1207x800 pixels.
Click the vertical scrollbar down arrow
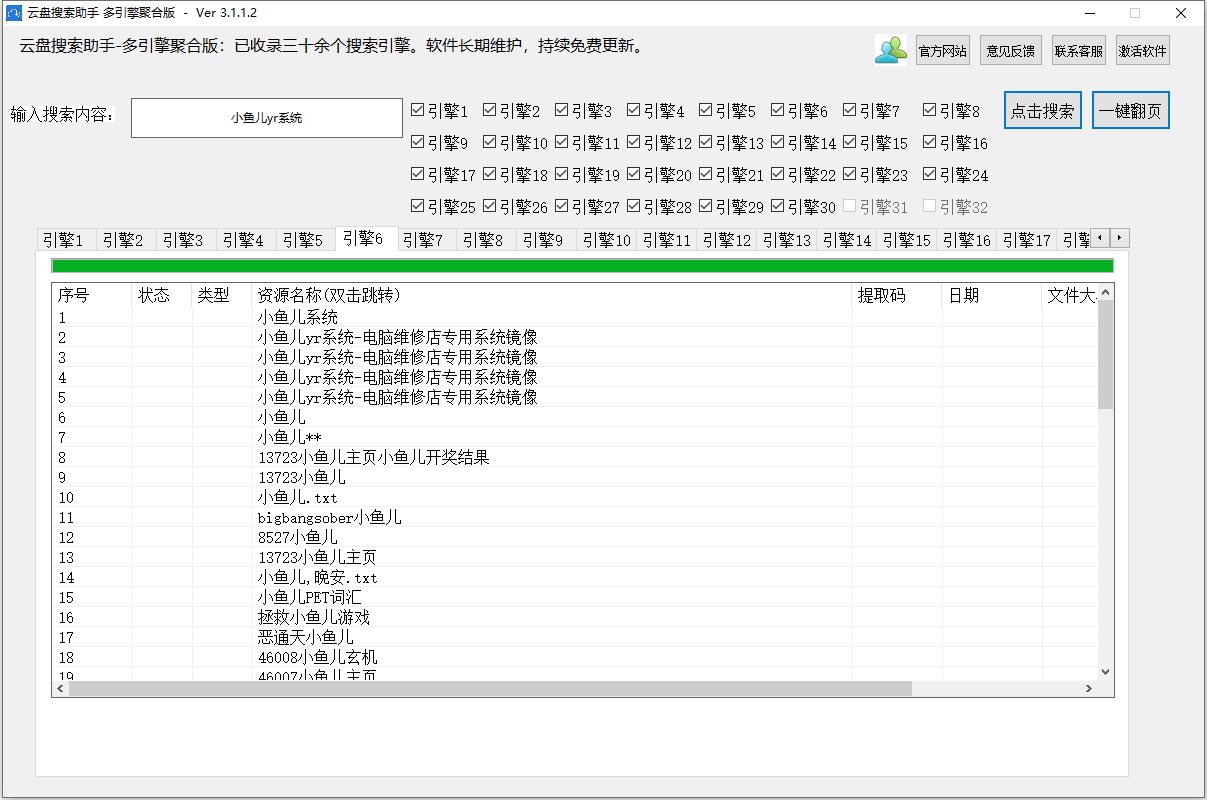(1105, 672)
